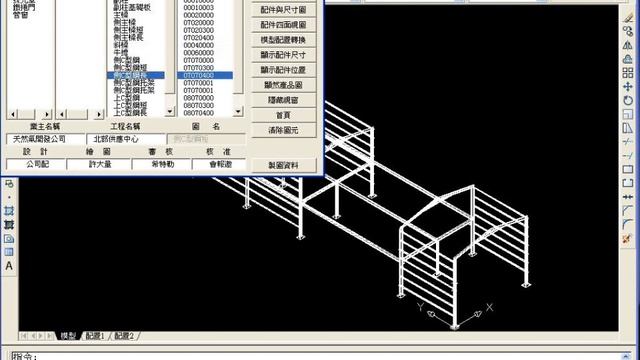The height and width of the screenshot is (360, 640).
Task: Select the Move tool with cross arrows
Action: (628, 87)
